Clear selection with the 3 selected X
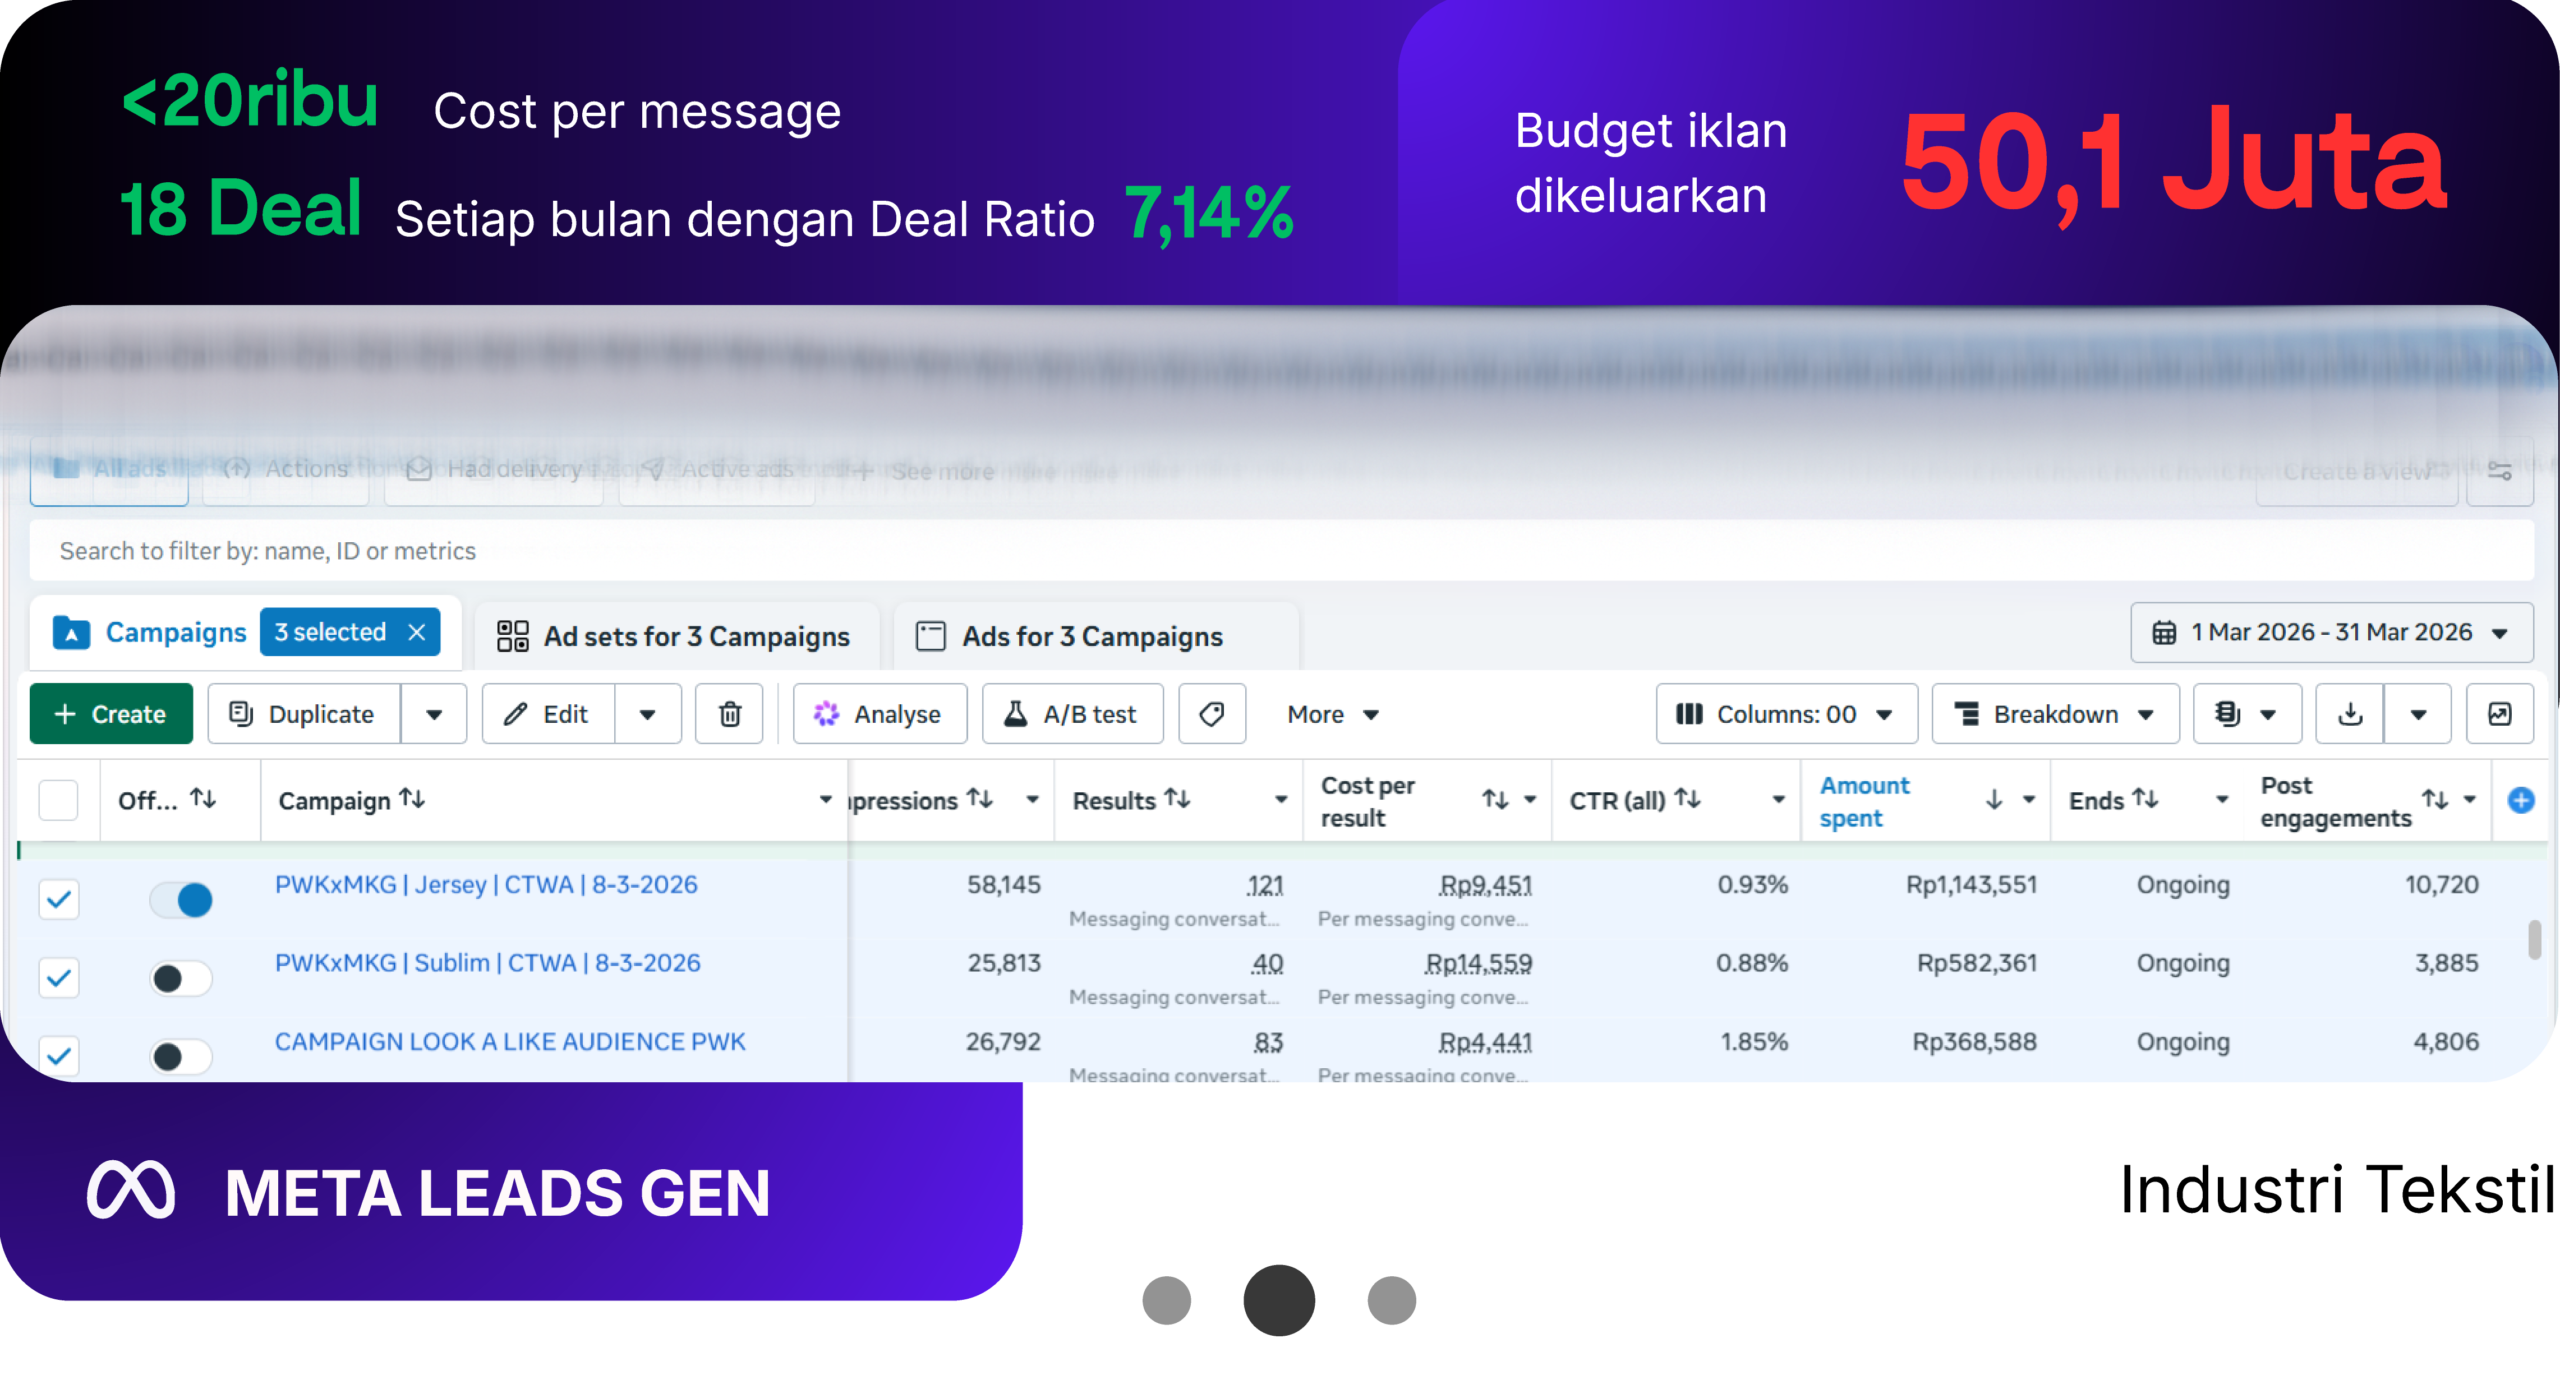 click(417, 632)
